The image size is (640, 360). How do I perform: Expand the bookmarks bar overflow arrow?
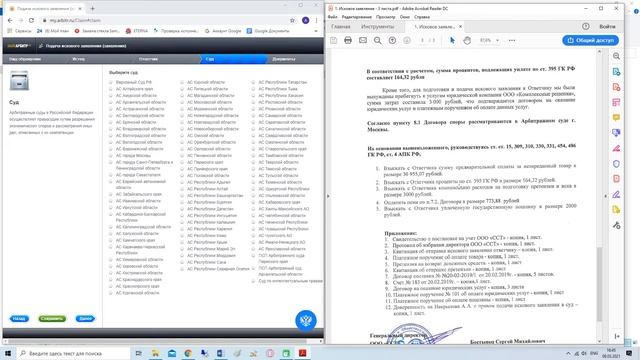click(x=316, y=31)
